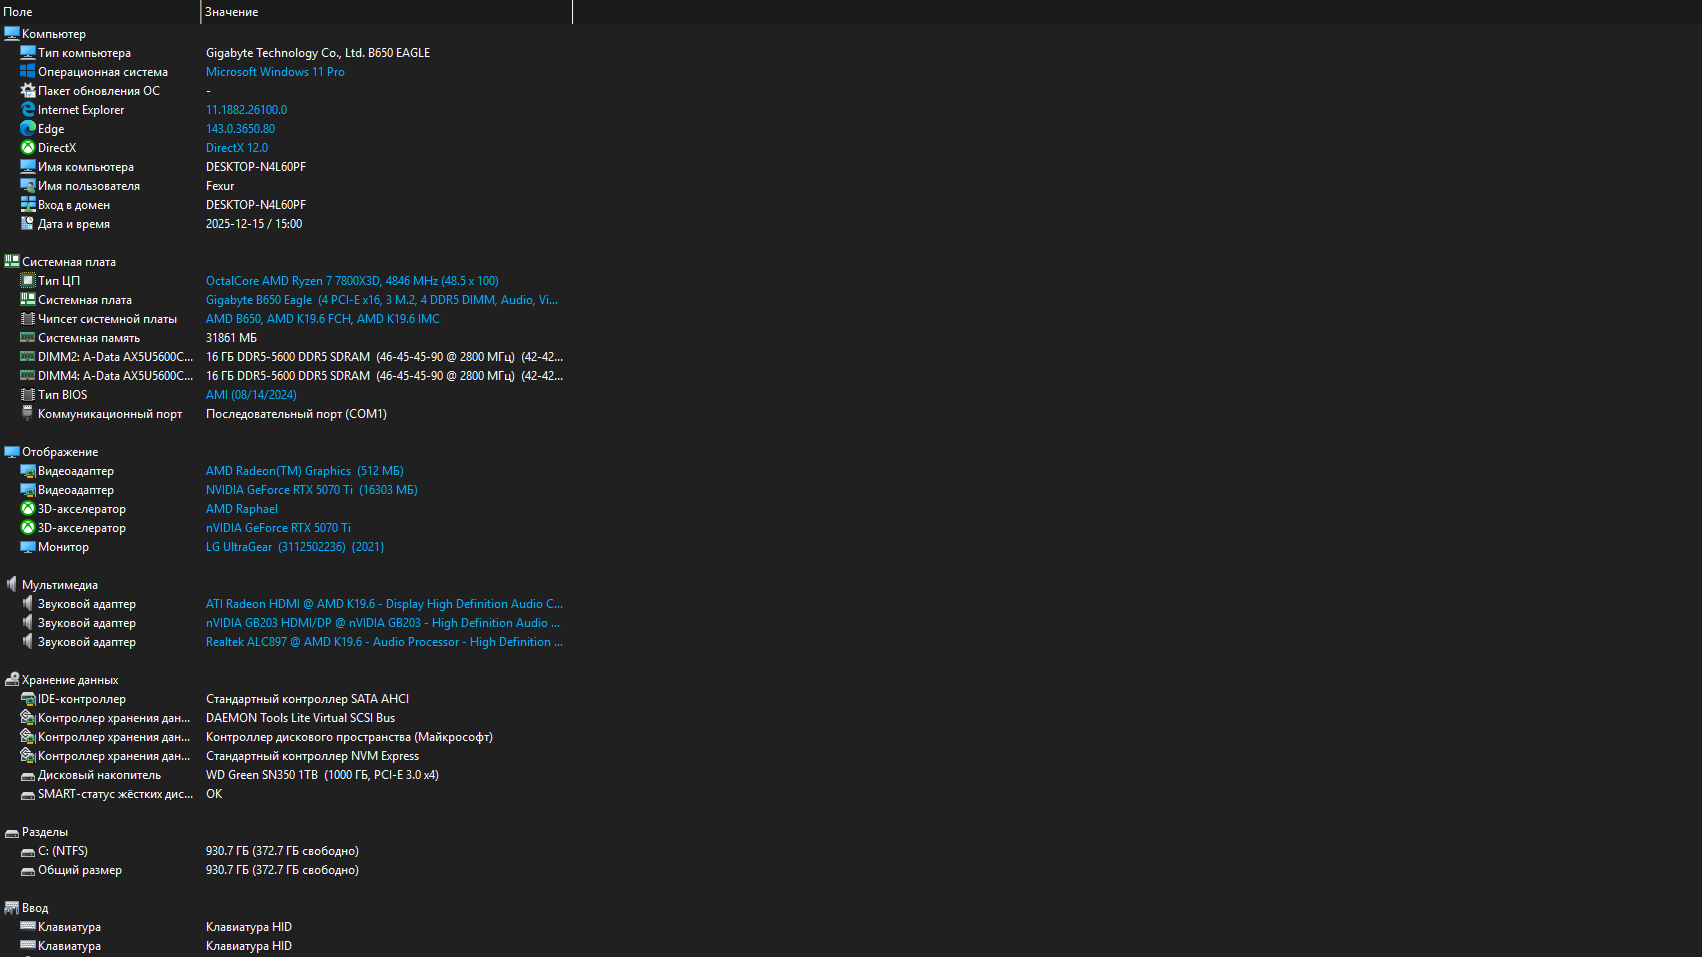Click the DAEMON Tools Lite Virtual SCSI Bus value
Image resolution: width=1702 pixels, height=957 pixels.
(300, 718)
